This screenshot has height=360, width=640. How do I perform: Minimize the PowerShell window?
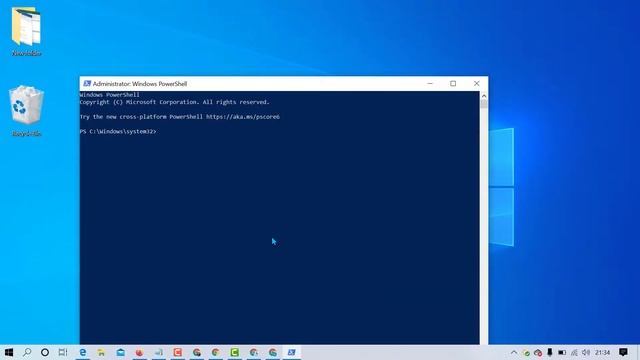(x=430, y=83)
